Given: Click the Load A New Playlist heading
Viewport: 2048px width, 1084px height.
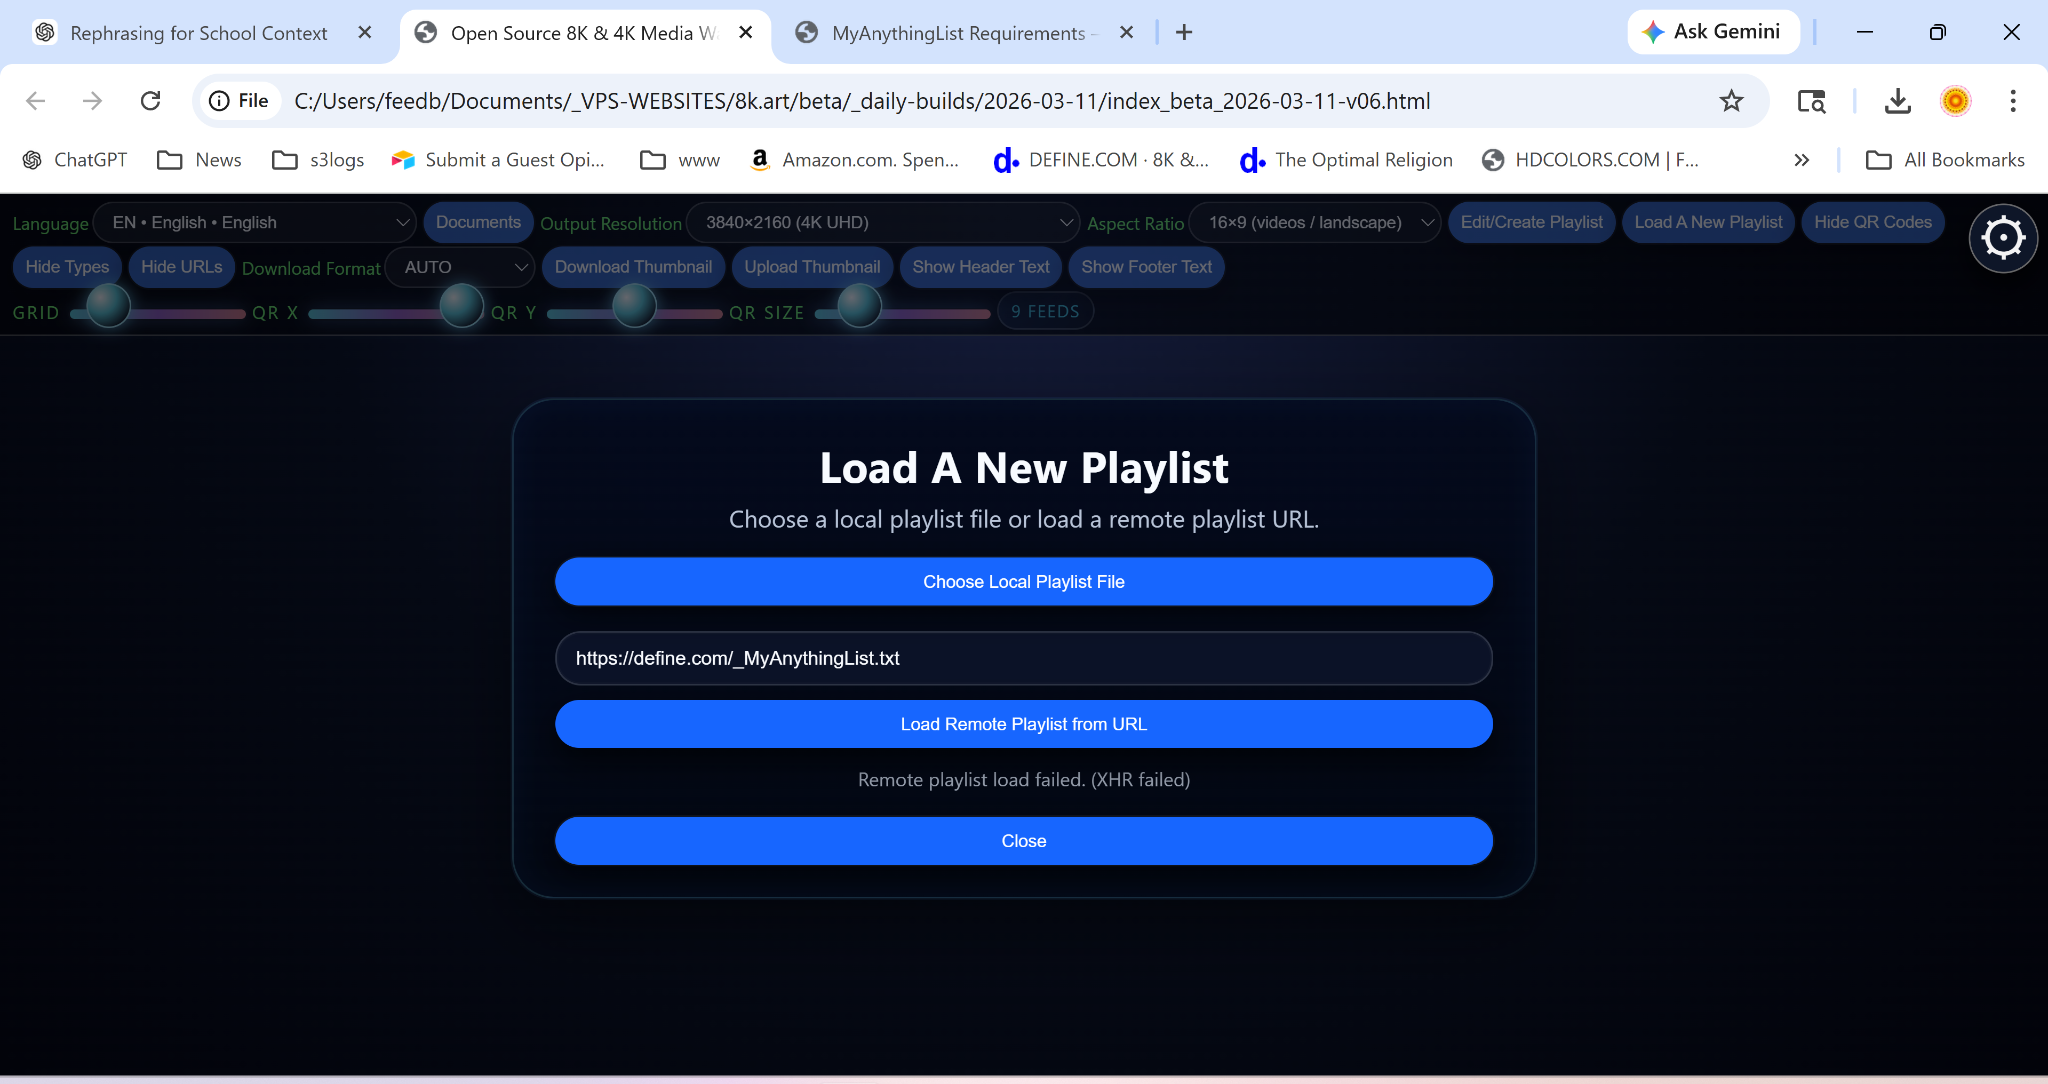Looking at the screenshot, I should point(1024,468).
